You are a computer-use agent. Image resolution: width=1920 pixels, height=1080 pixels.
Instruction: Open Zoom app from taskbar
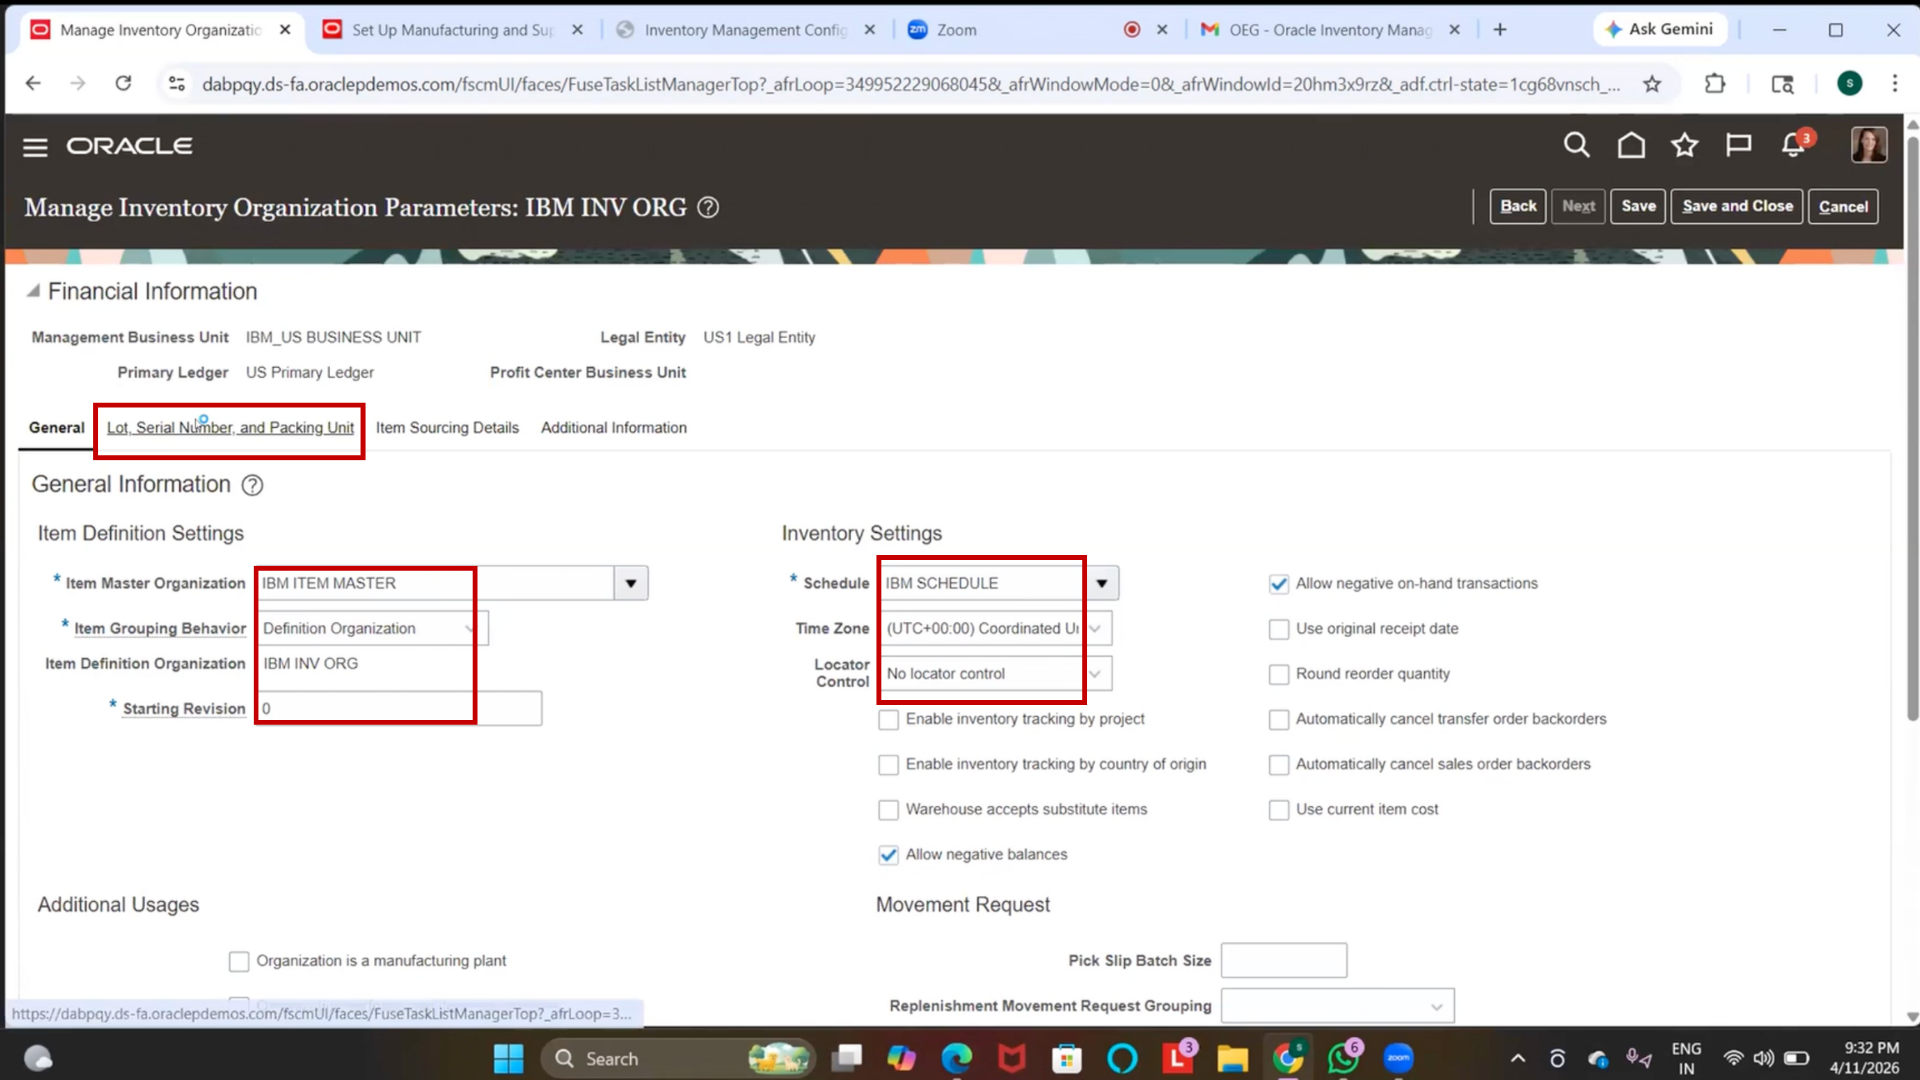pyautogui.click(x=1398, y=1058)
